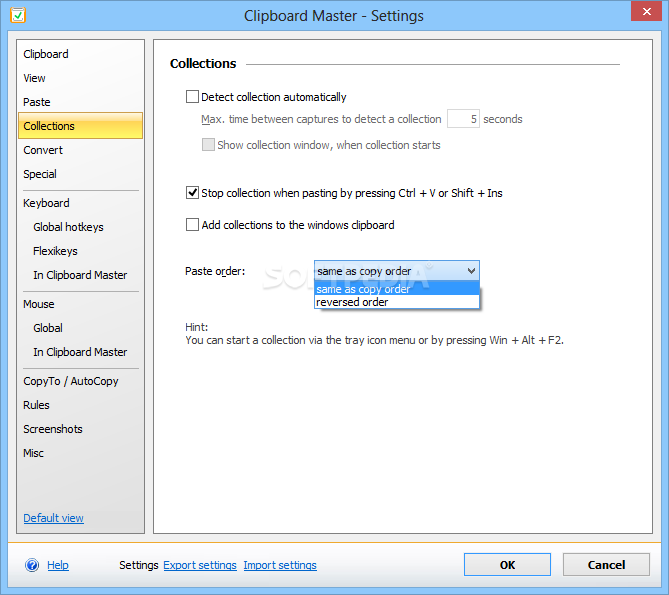Open the Screenshots settings page
Screen dimensions: 669x595
[53, 429]
